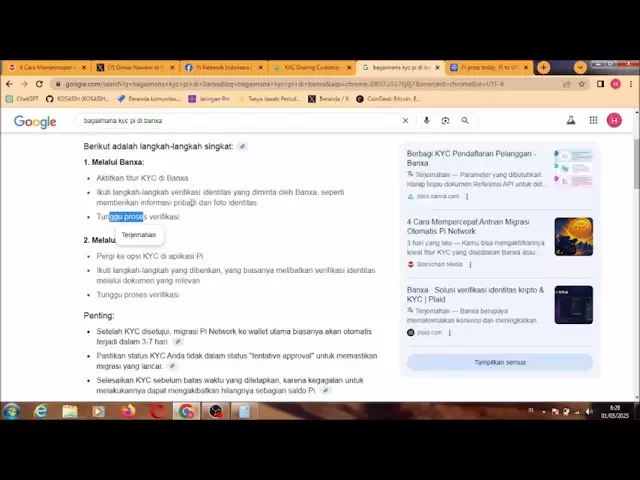Open 'Berbagi KYC Pendaftaran Pelanggan - Banxa' result
Viewport: 640px width, 480px height.
[471, 158]
